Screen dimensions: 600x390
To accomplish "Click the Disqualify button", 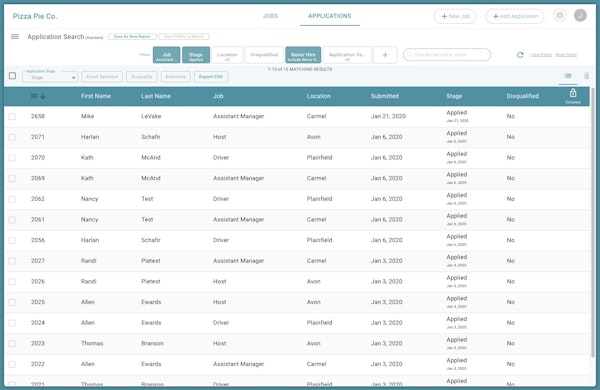I will [x=142, y=77].
